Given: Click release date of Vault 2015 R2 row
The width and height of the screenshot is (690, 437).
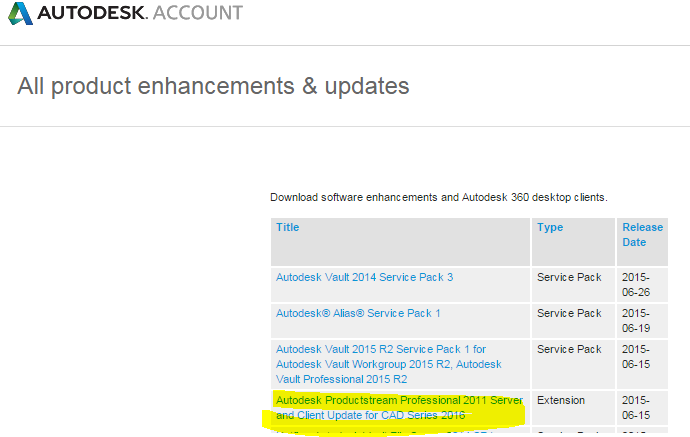Looking at the screenshot, I should (638, 356).
